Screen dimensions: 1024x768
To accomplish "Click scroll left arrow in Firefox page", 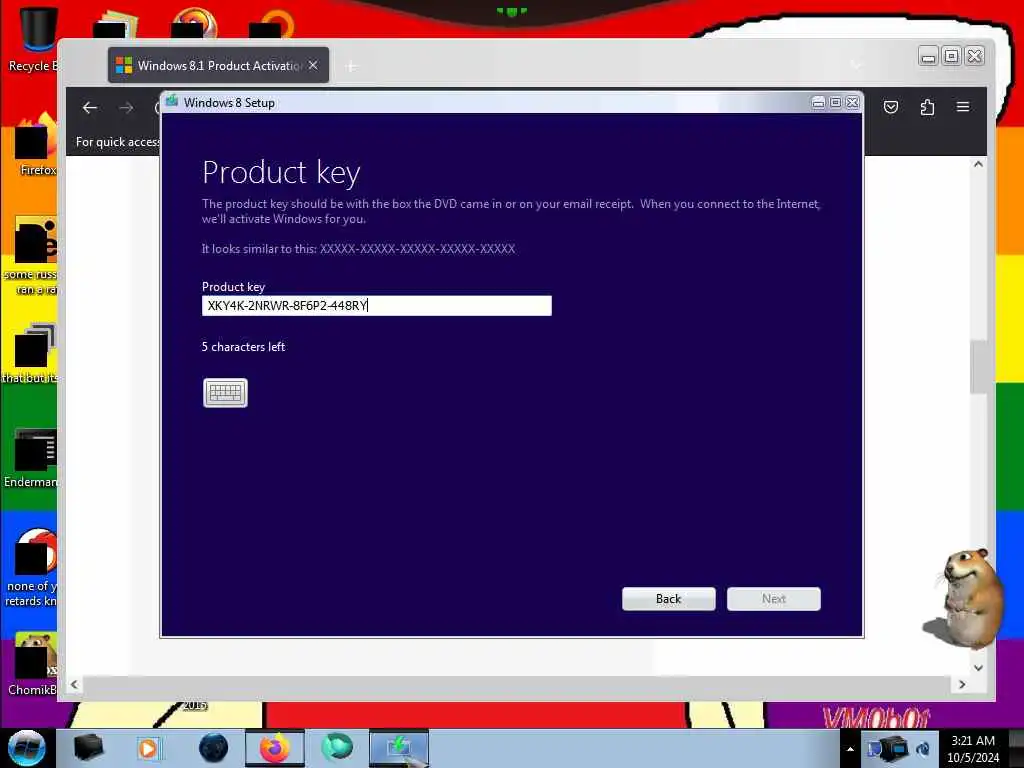I will [x=74, y=684].
